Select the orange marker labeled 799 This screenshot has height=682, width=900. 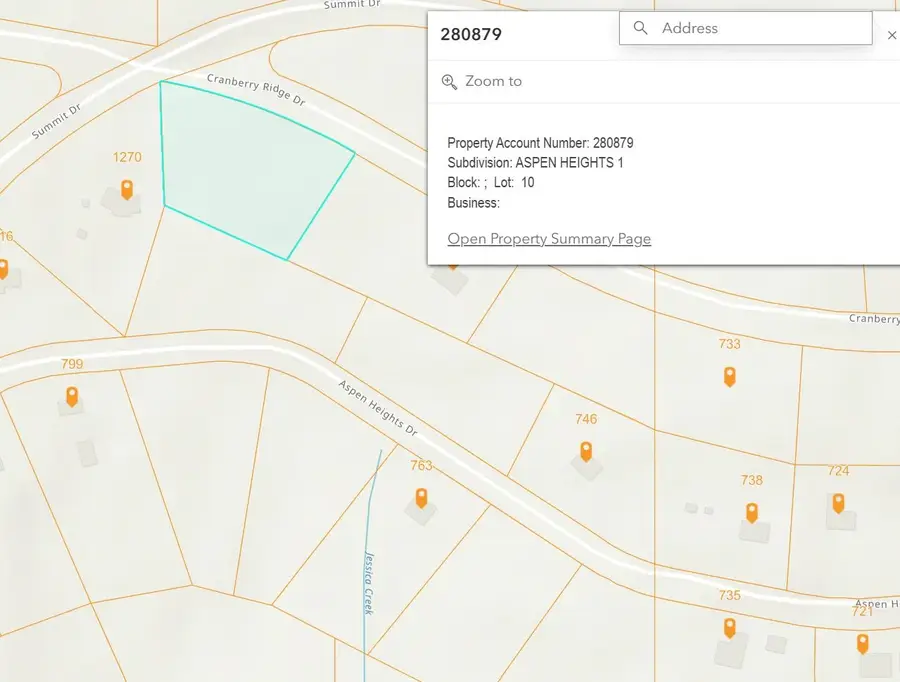click(72, 397)
